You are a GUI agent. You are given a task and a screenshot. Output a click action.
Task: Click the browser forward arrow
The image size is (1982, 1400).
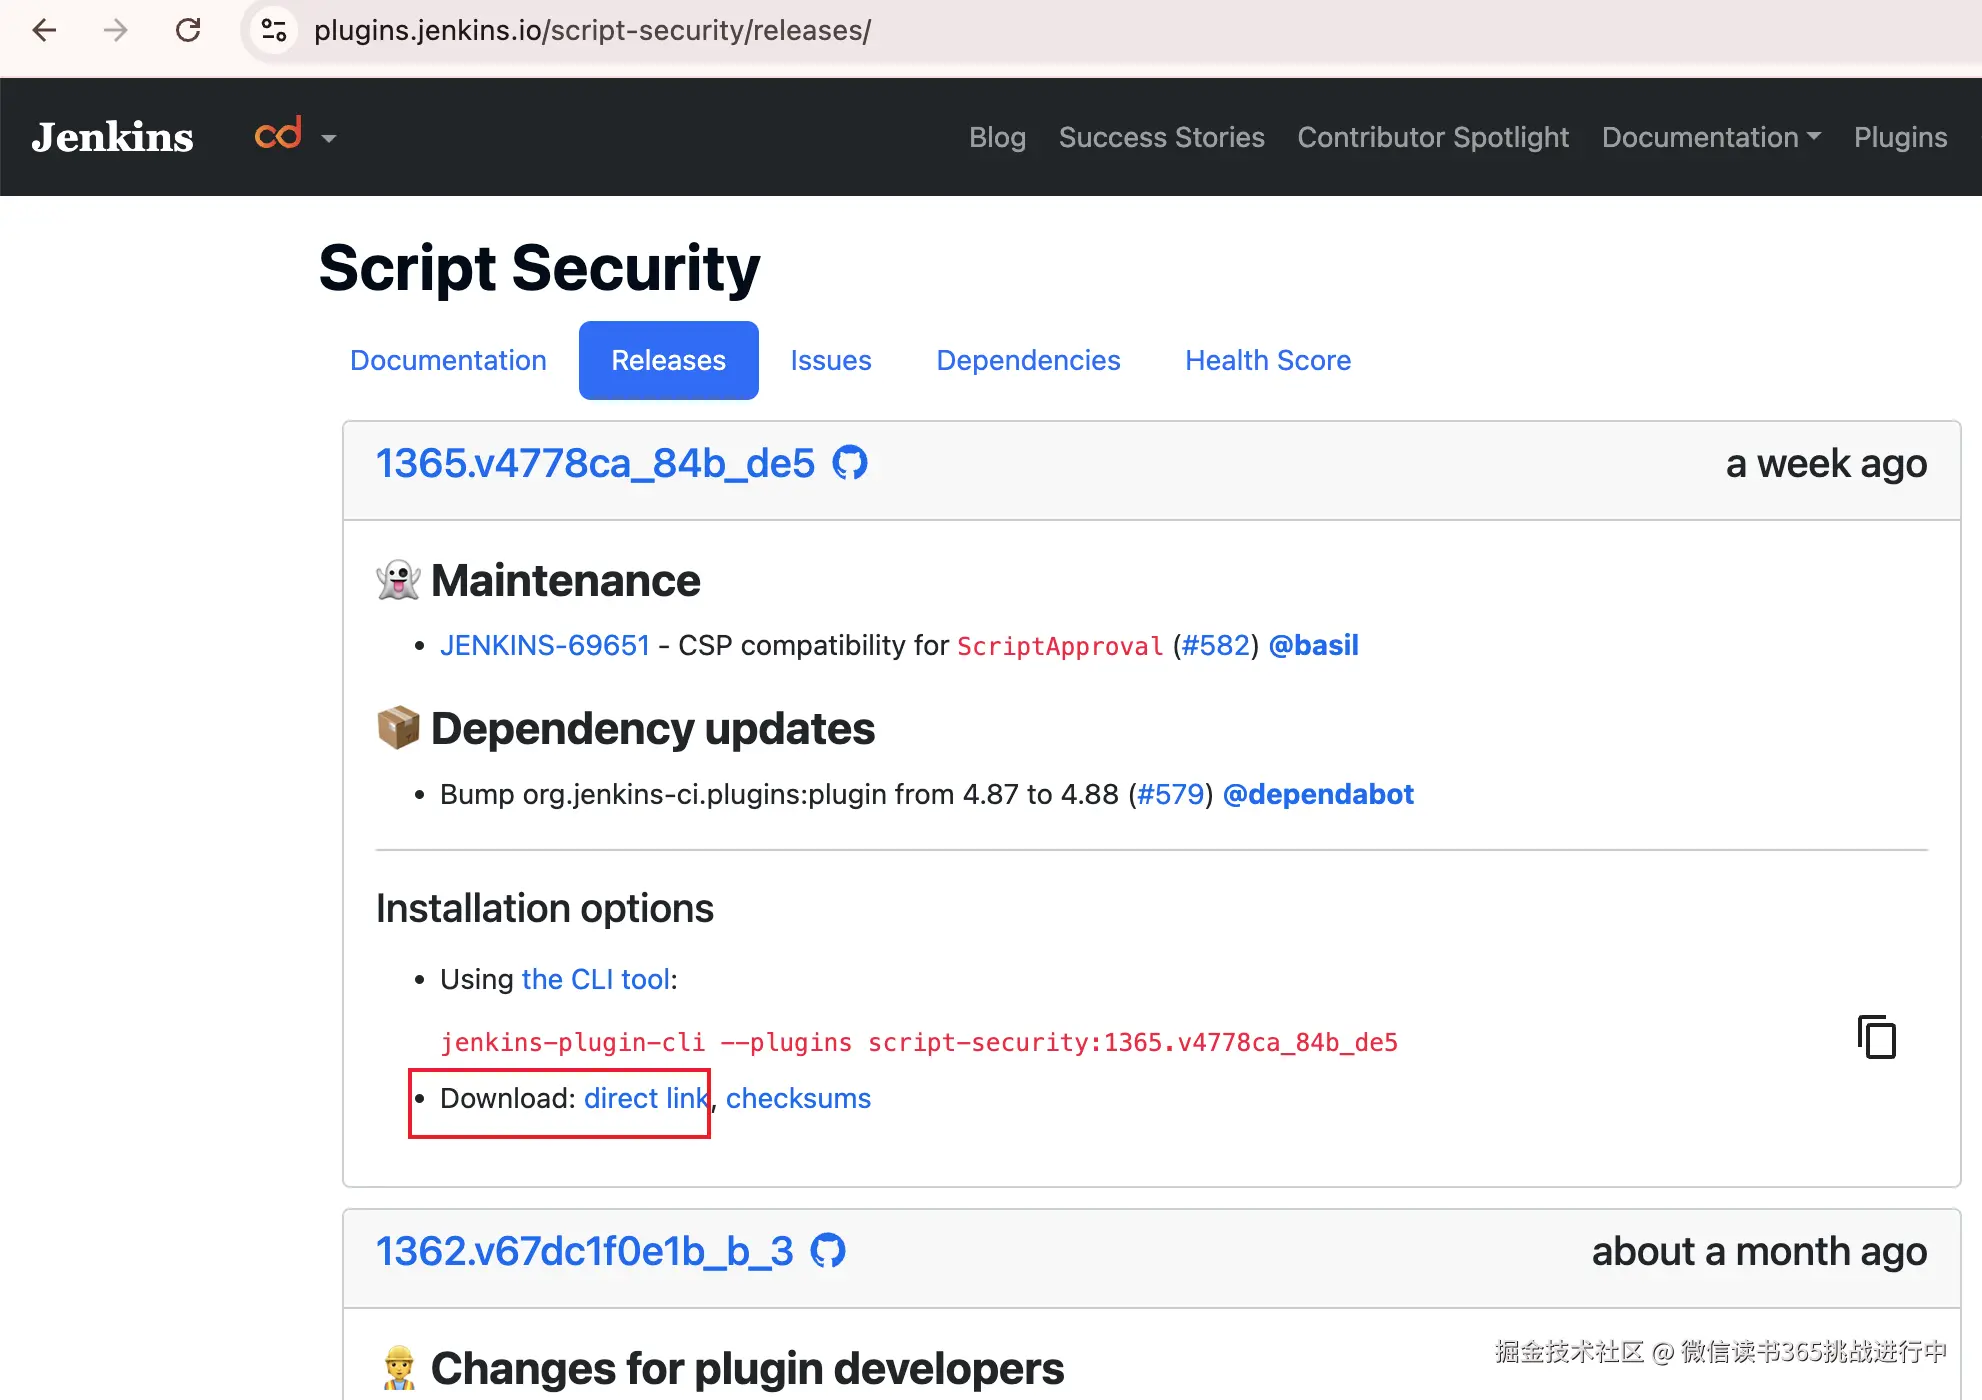[116, 30]
